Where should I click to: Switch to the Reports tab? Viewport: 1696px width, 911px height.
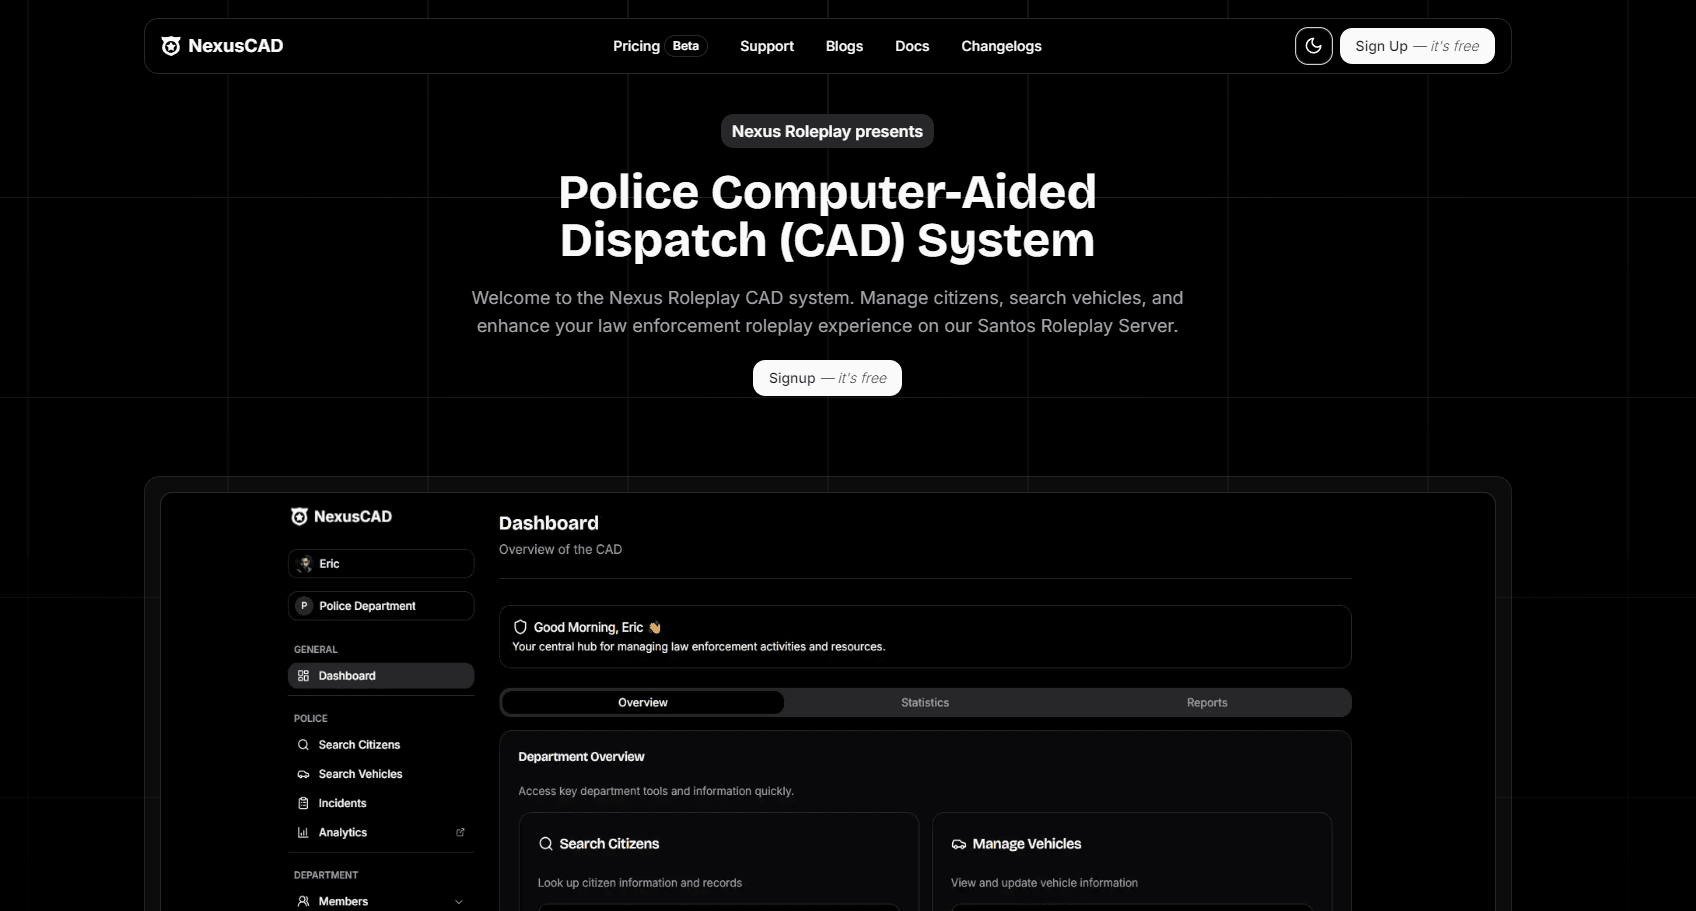tap(1207, 703)
